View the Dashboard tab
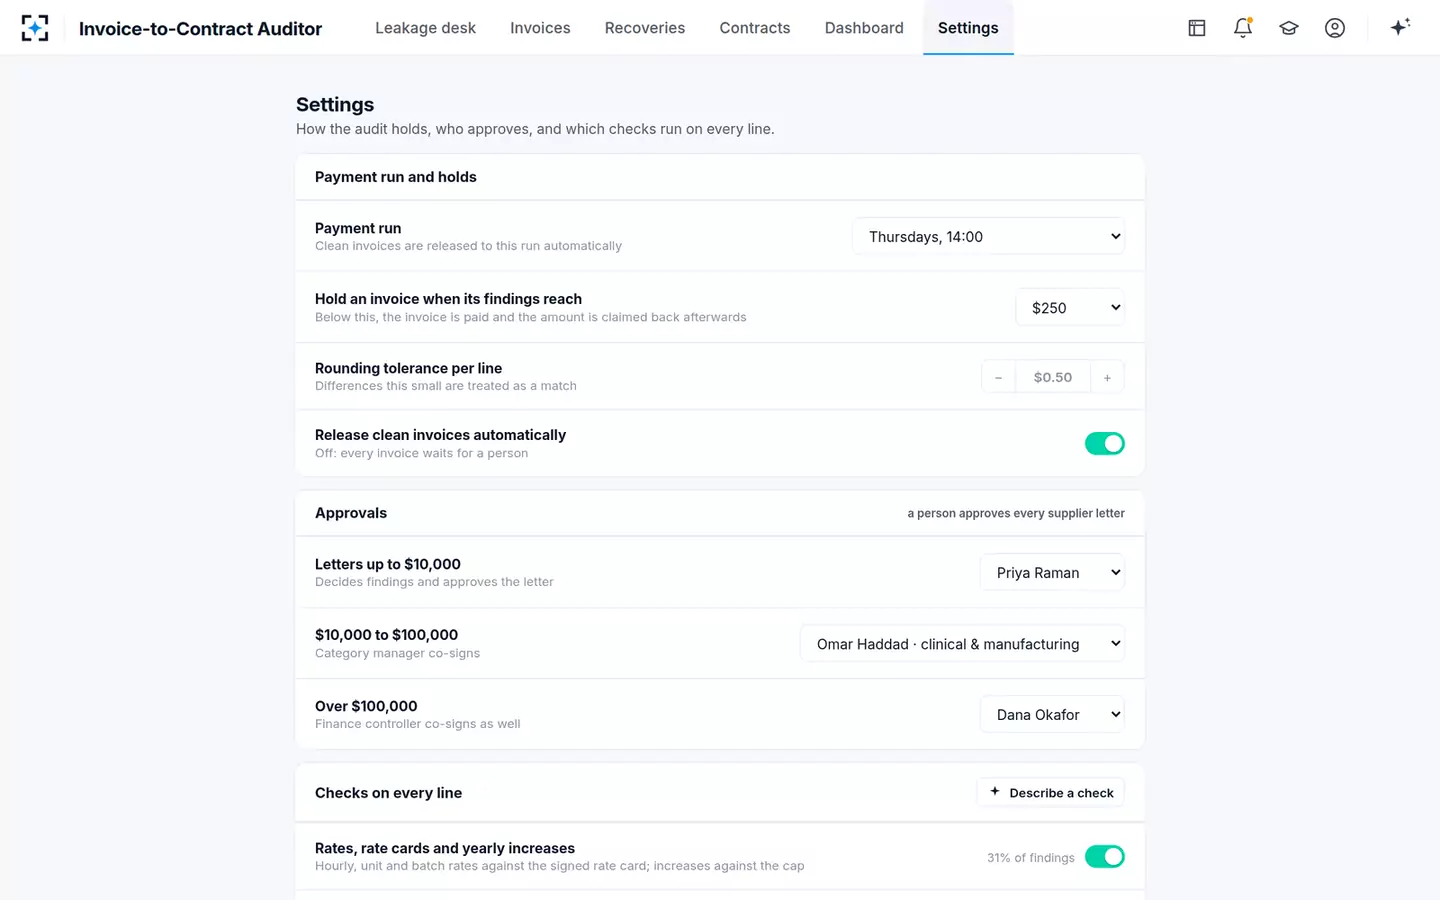 coord(864,28)
